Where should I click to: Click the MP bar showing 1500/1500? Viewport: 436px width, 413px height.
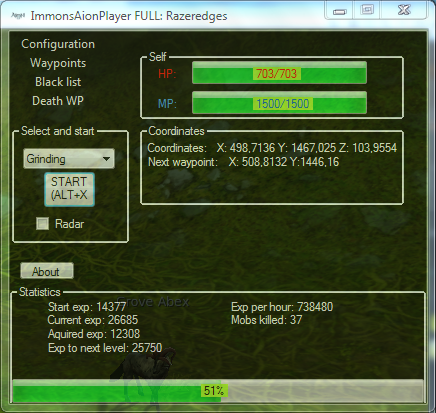[279, 103]
